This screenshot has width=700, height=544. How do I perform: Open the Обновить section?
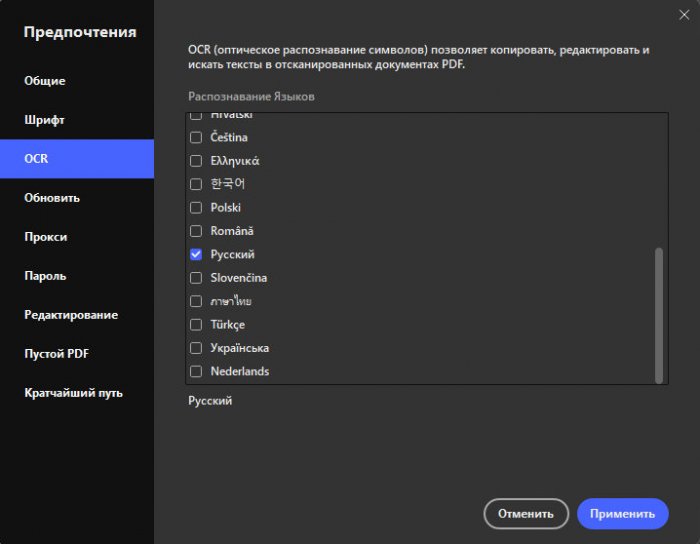(x=52, y=198)
